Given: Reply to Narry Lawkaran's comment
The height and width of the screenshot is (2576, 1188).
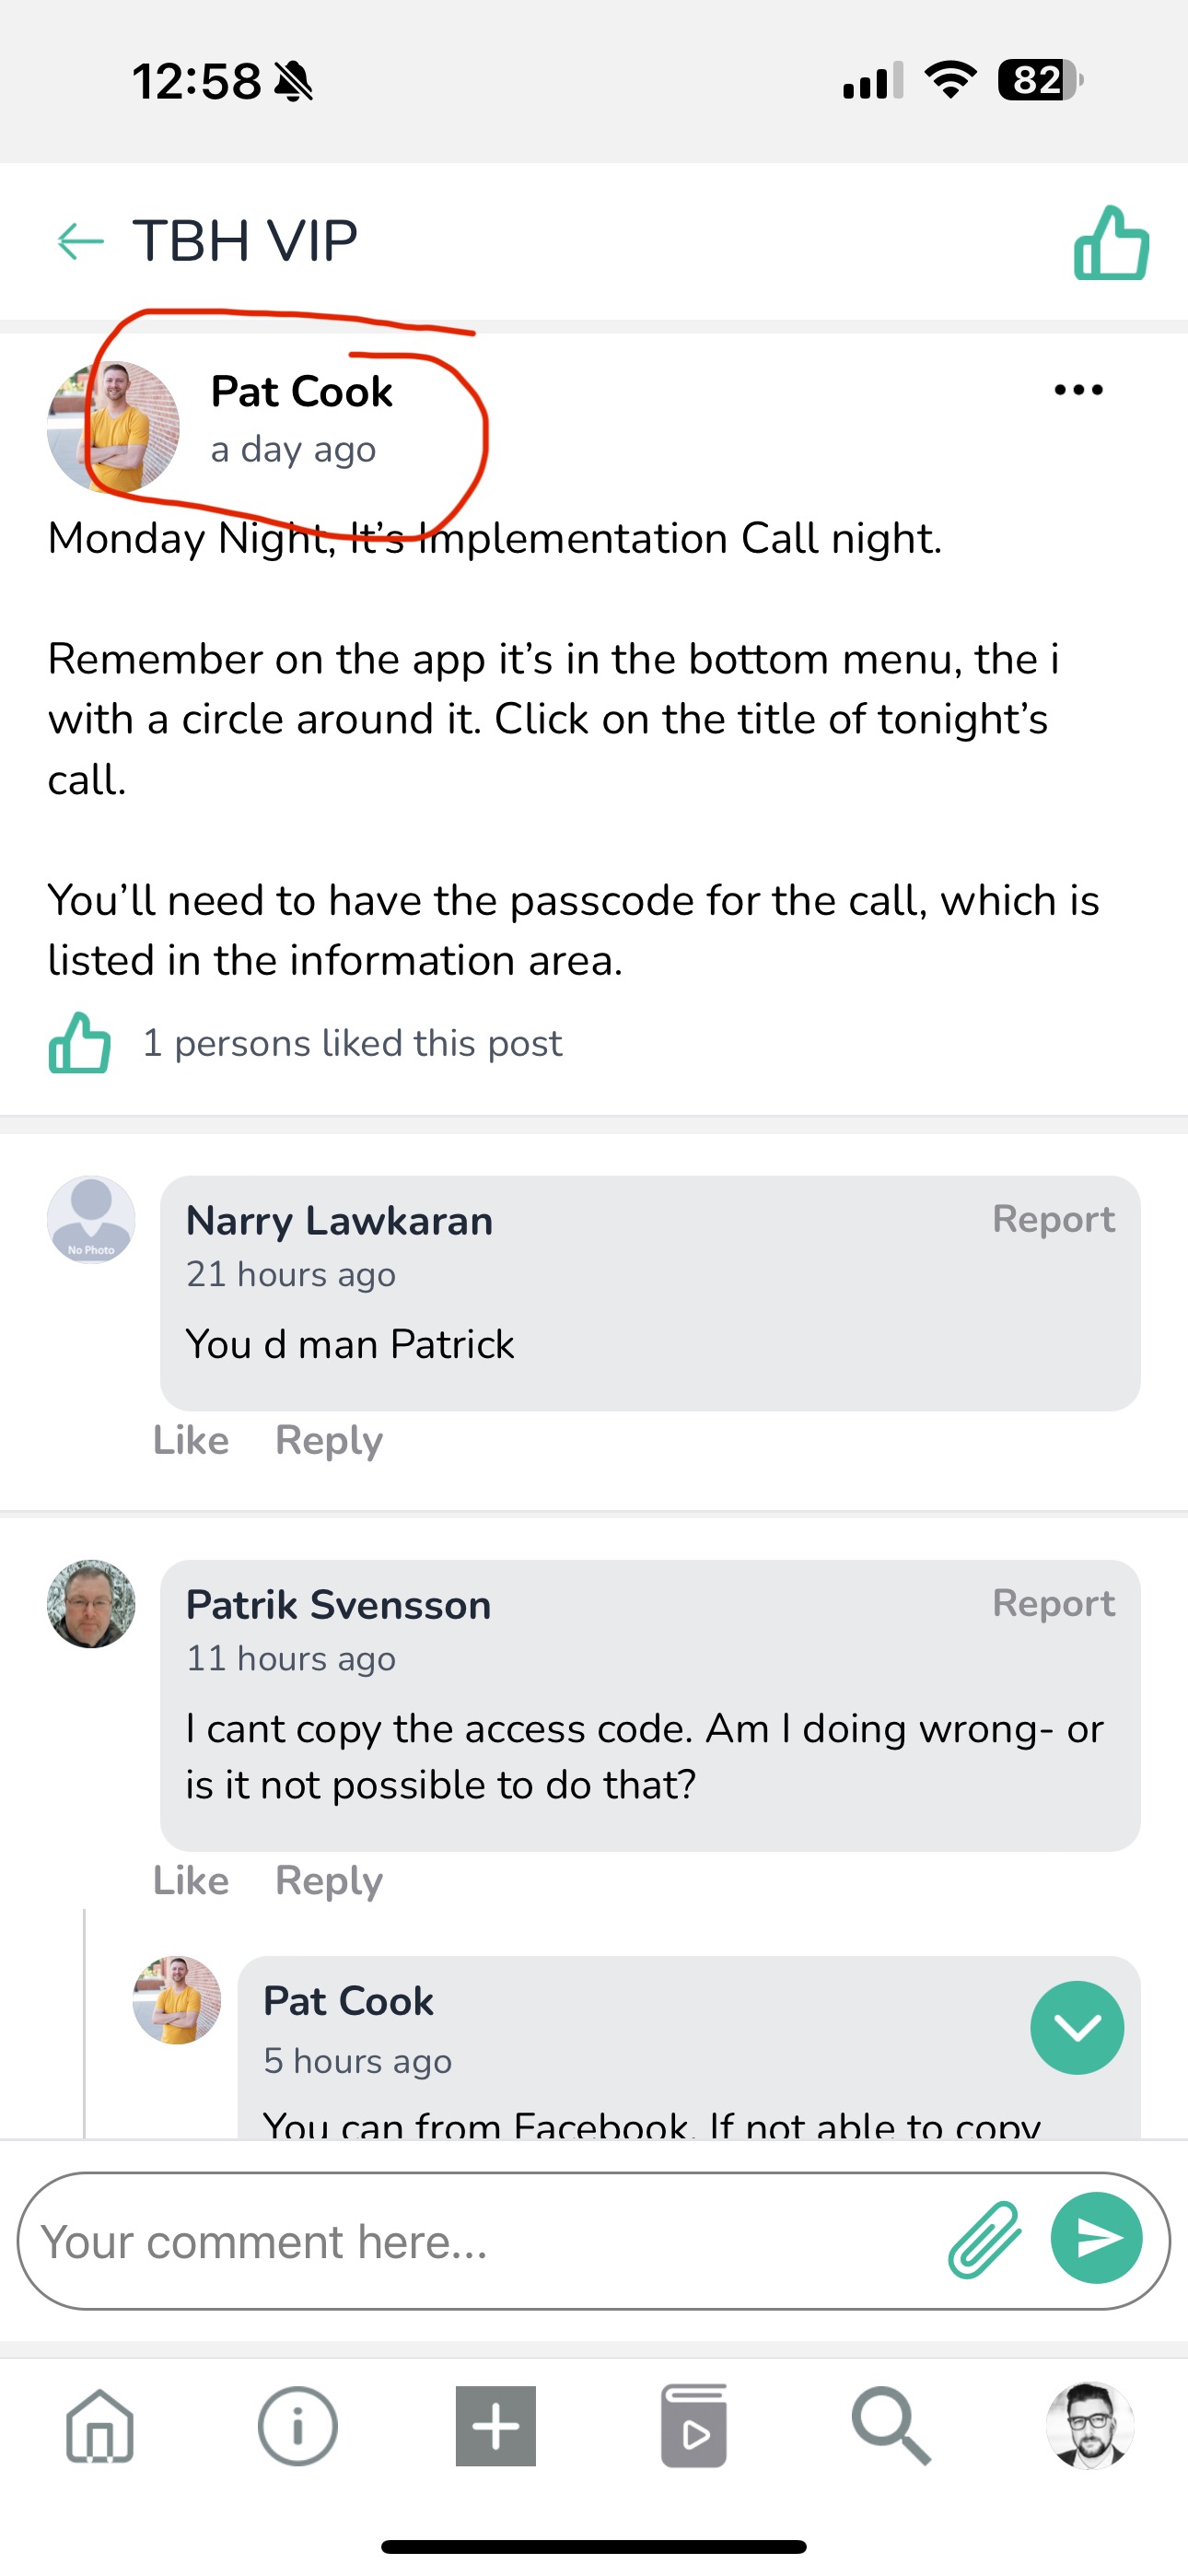Looking at the screenshot, I should click(329, 1440).
